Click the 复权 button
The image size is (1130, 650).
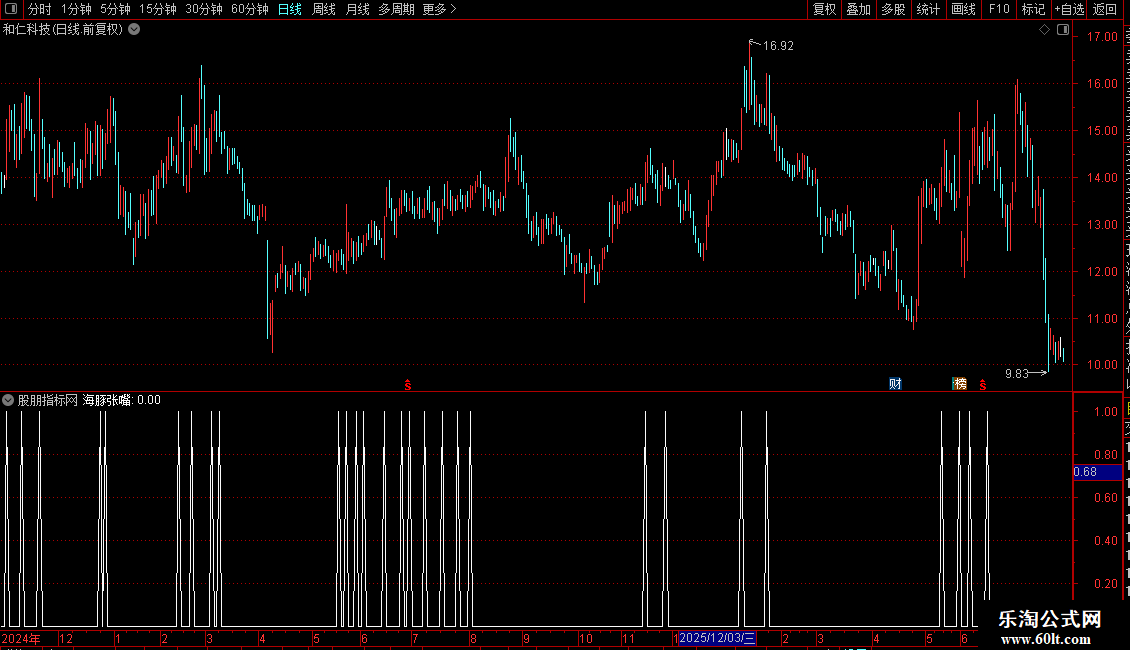coord(824,9)
